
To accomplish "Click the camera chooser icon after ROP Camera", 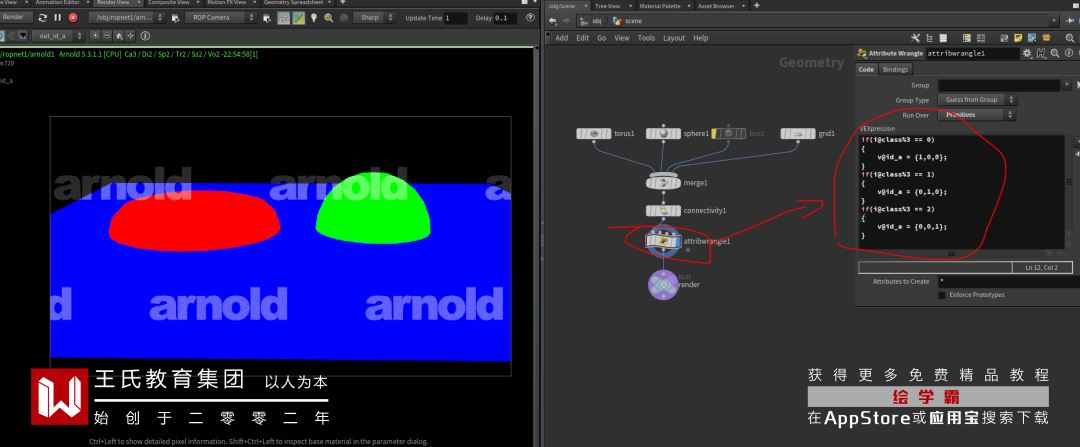I will pyautogui.click(x=266, y=18).
